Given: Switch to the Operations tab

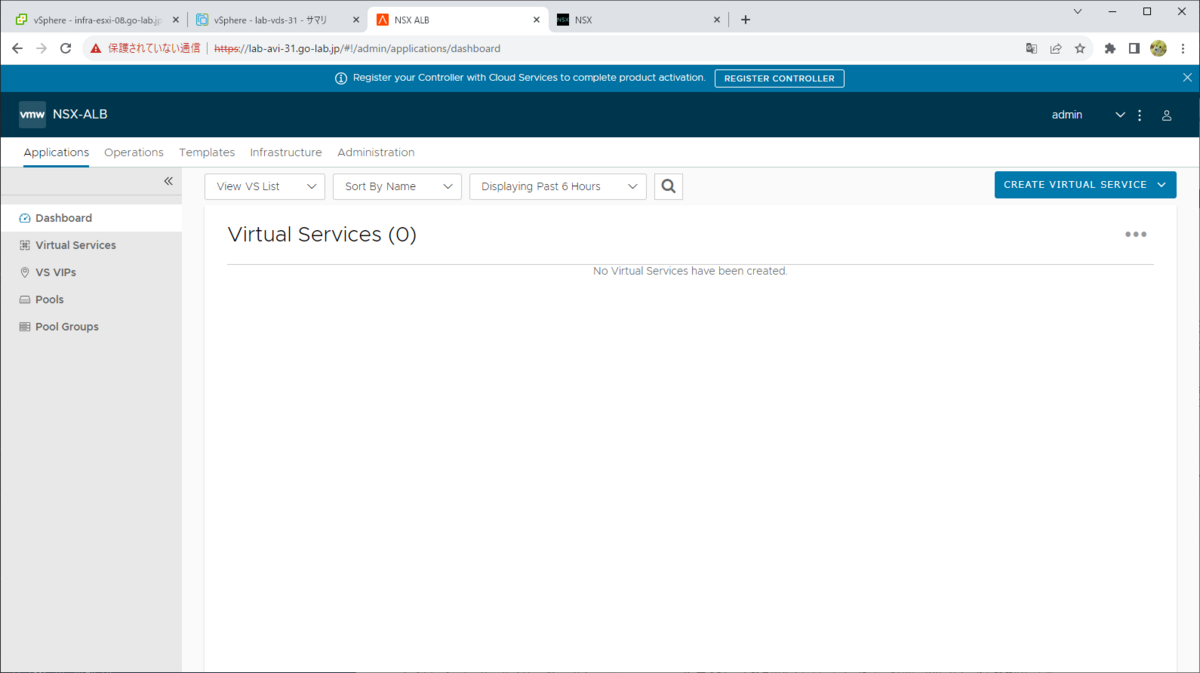Looking at the screenshot, I should pyautogui.click(x=134, y=152).
